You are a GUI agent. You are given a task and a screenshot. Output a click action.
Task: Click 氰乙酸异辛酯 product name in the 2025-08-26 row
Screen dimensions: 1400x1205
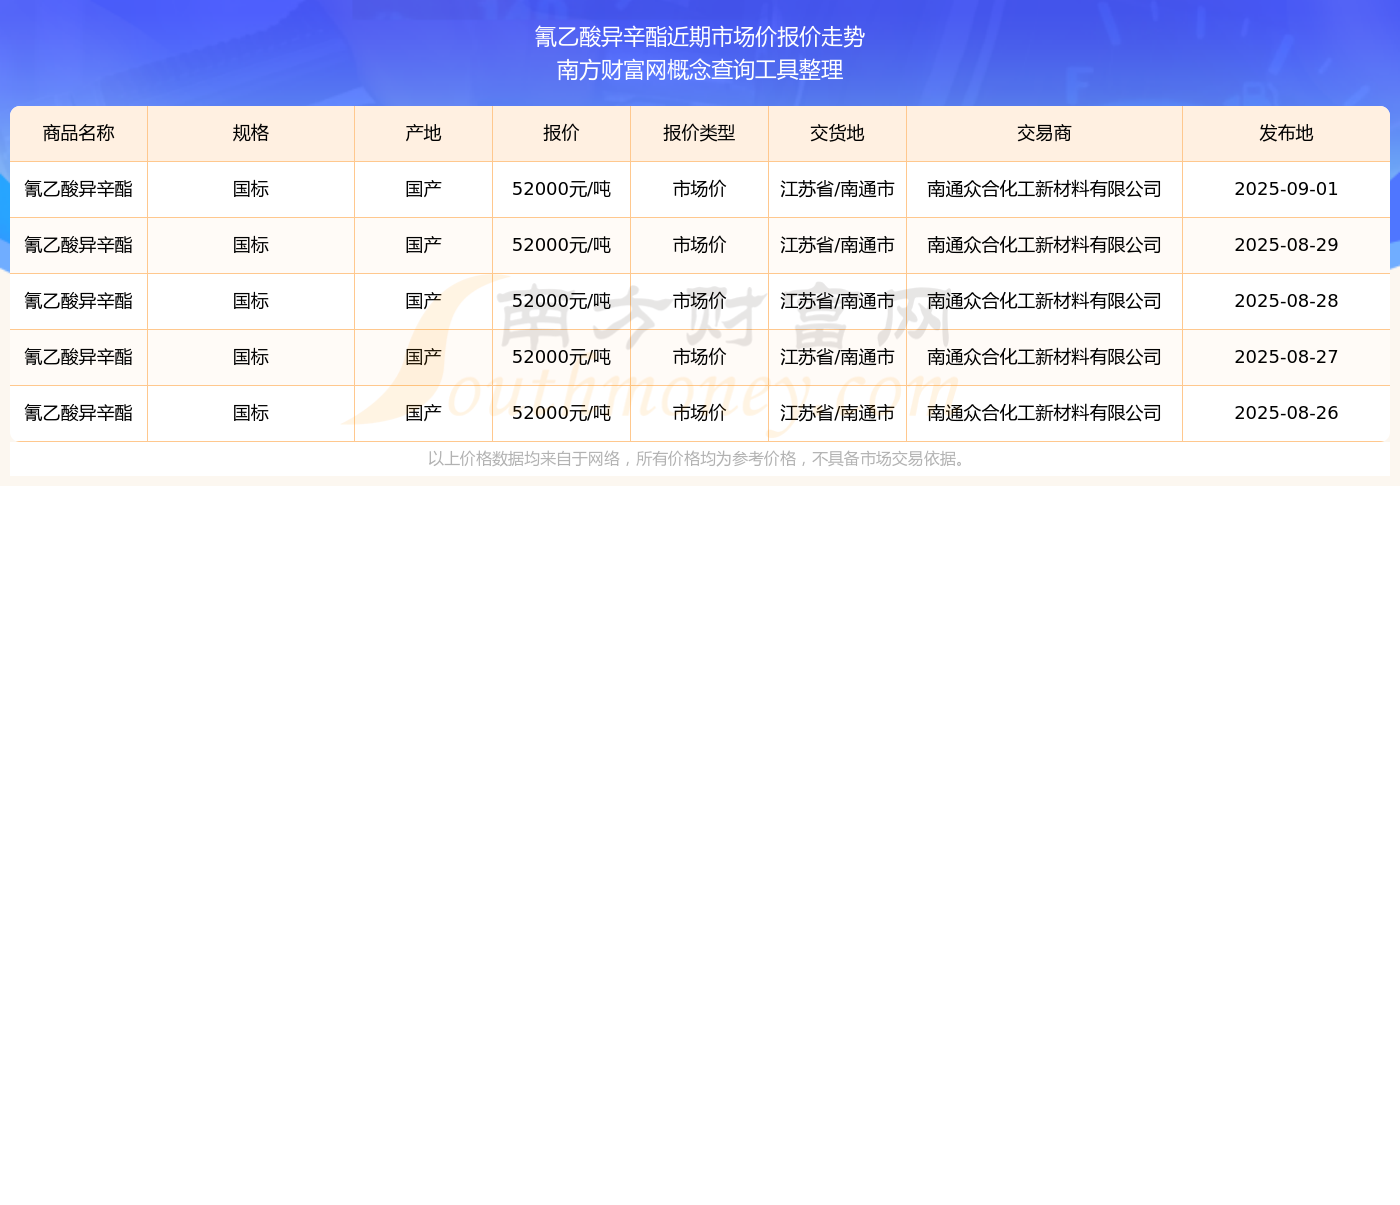click(78, 413)
